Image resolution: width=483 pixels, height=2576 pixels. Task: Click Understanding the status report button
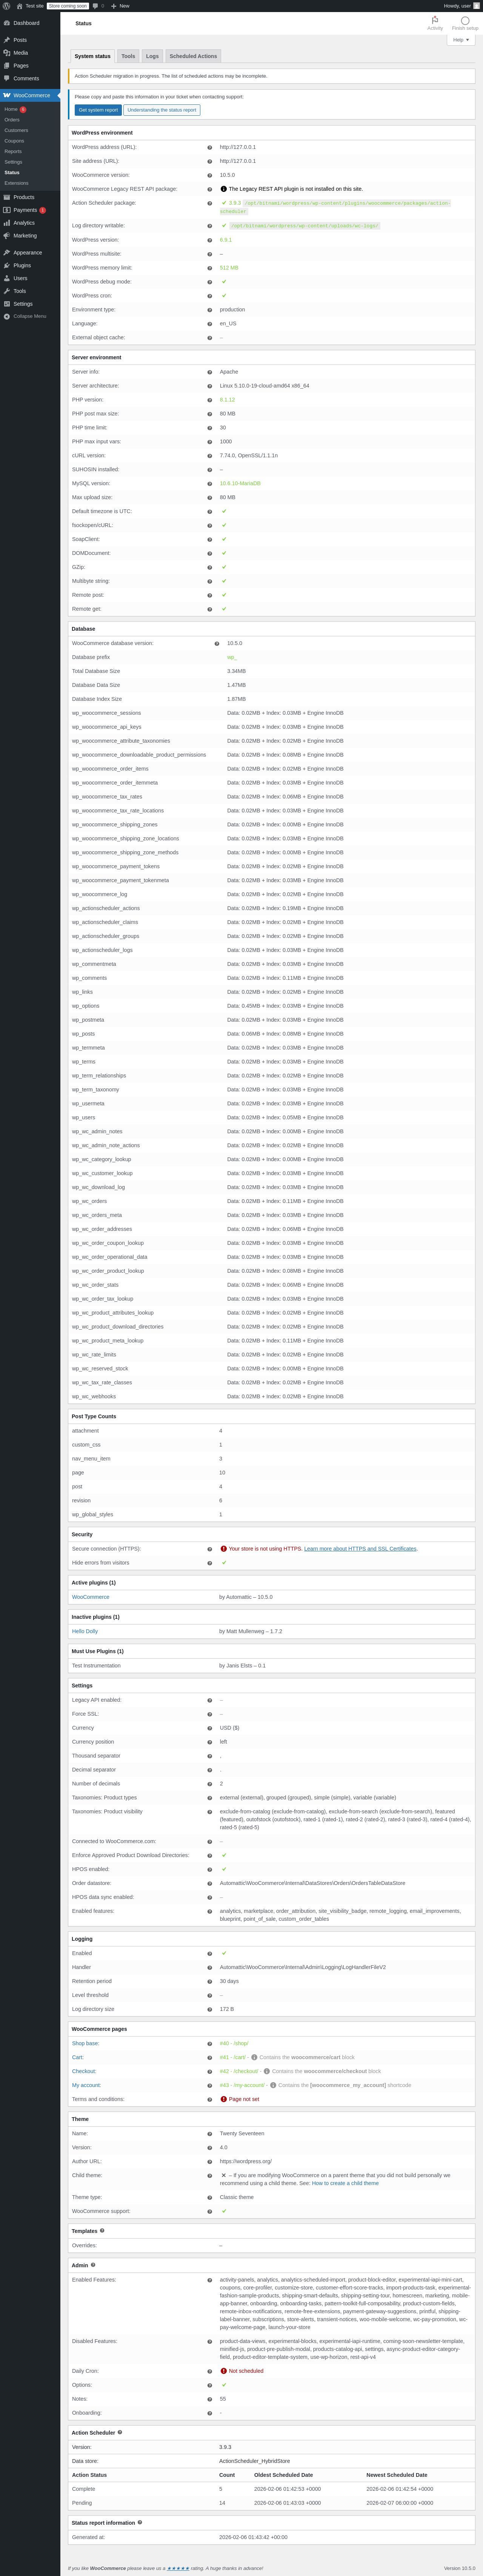tap(162, 110)
